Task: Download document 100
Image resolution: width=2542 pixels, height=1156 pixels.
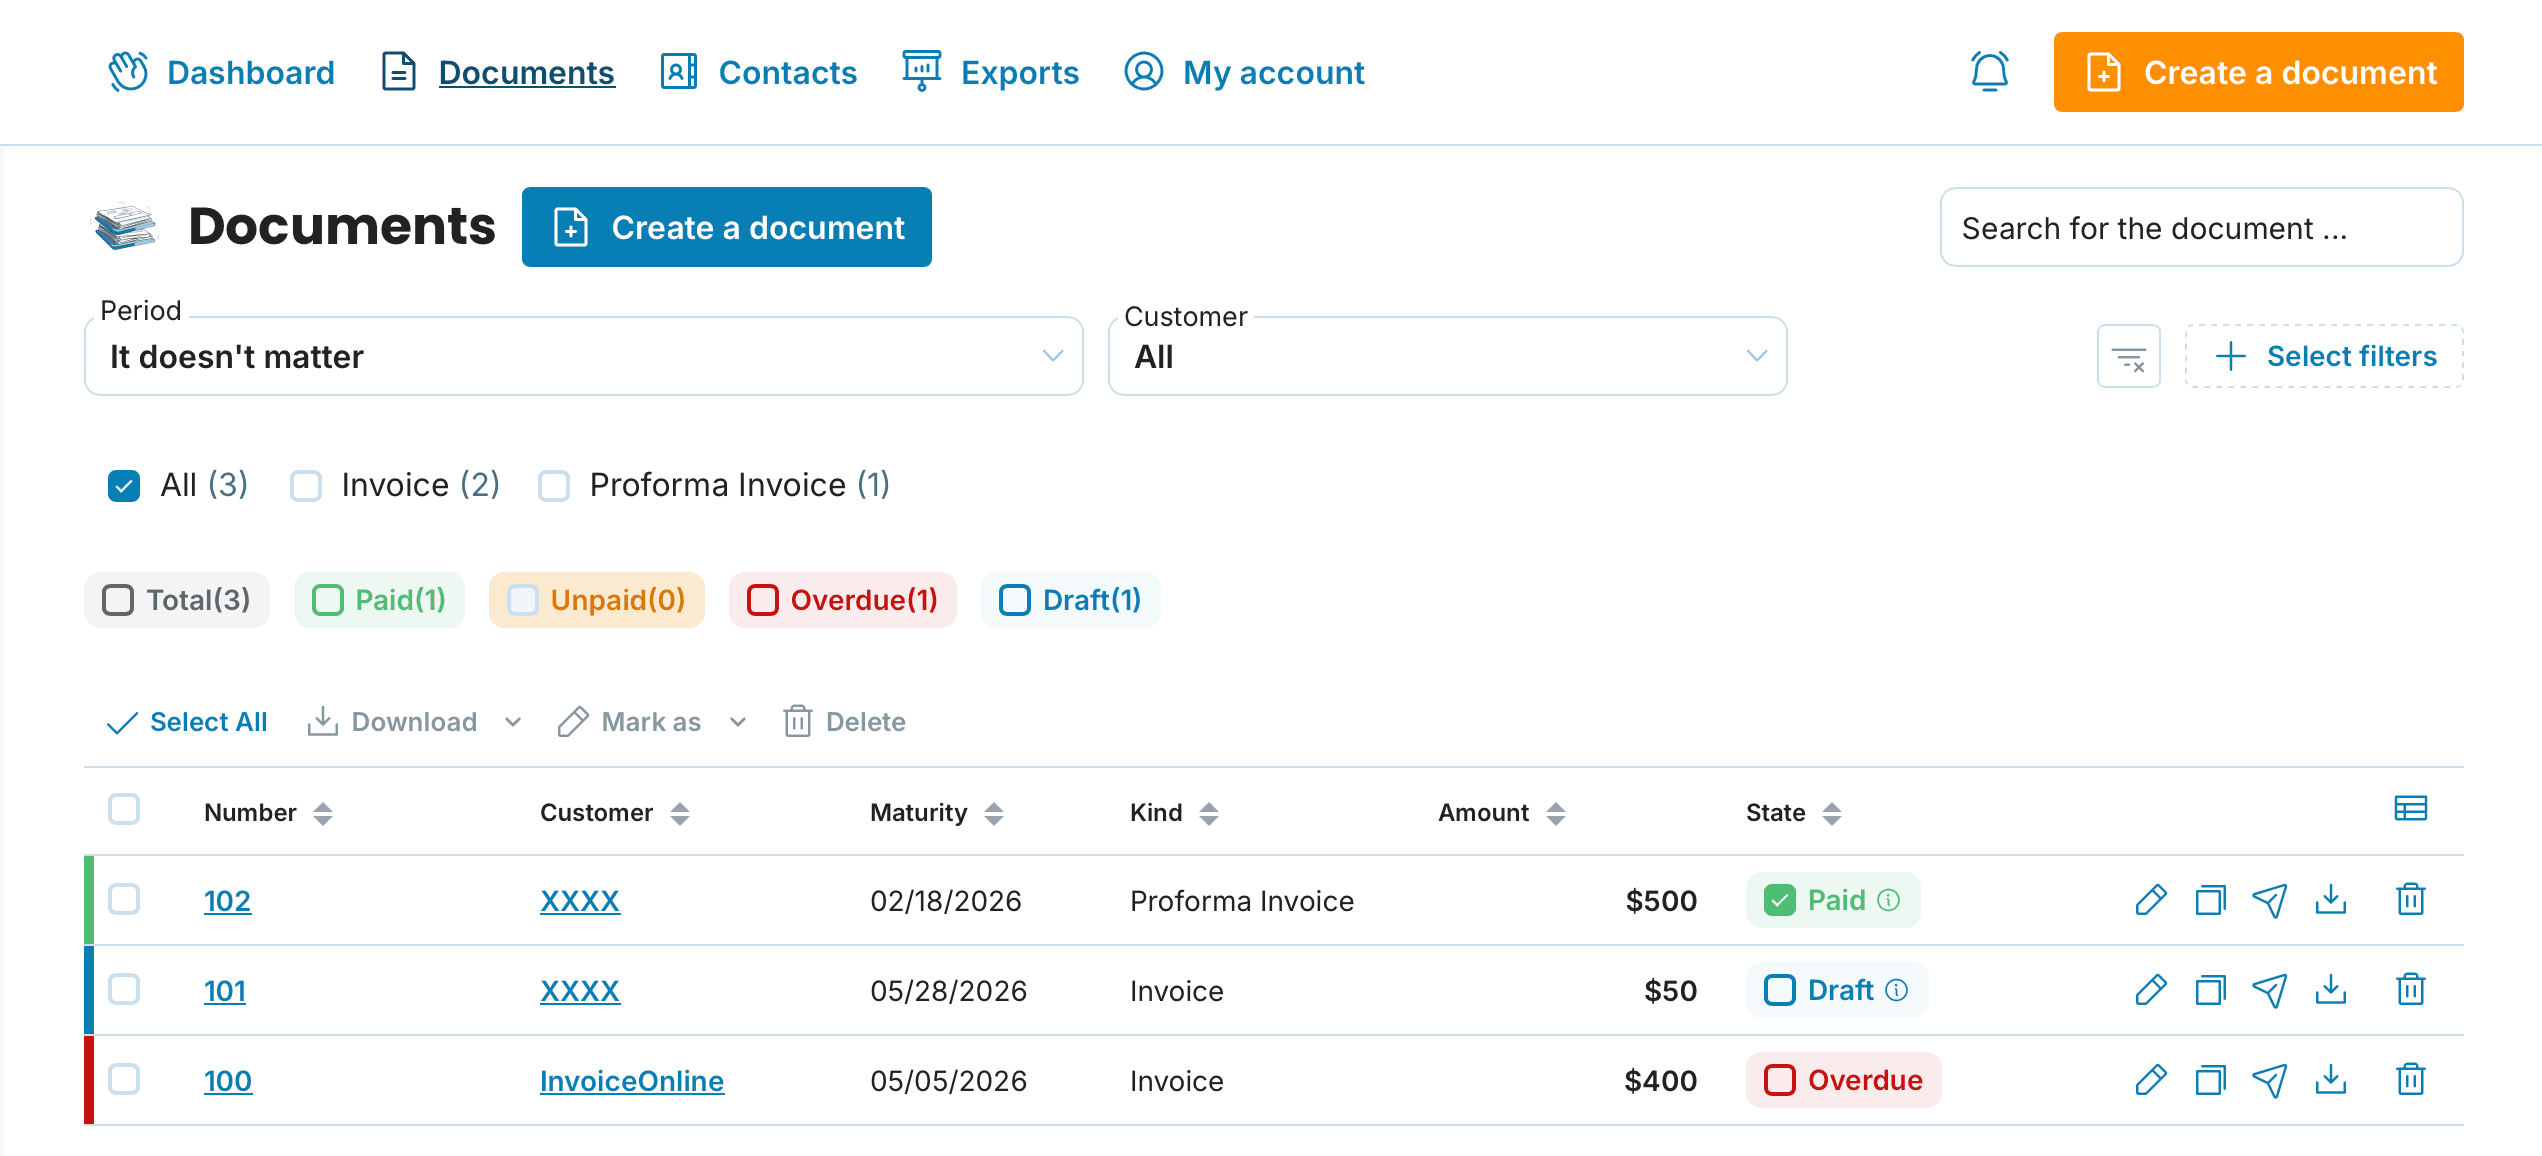Action: pyautogui.click(x=2330, y=1080)
